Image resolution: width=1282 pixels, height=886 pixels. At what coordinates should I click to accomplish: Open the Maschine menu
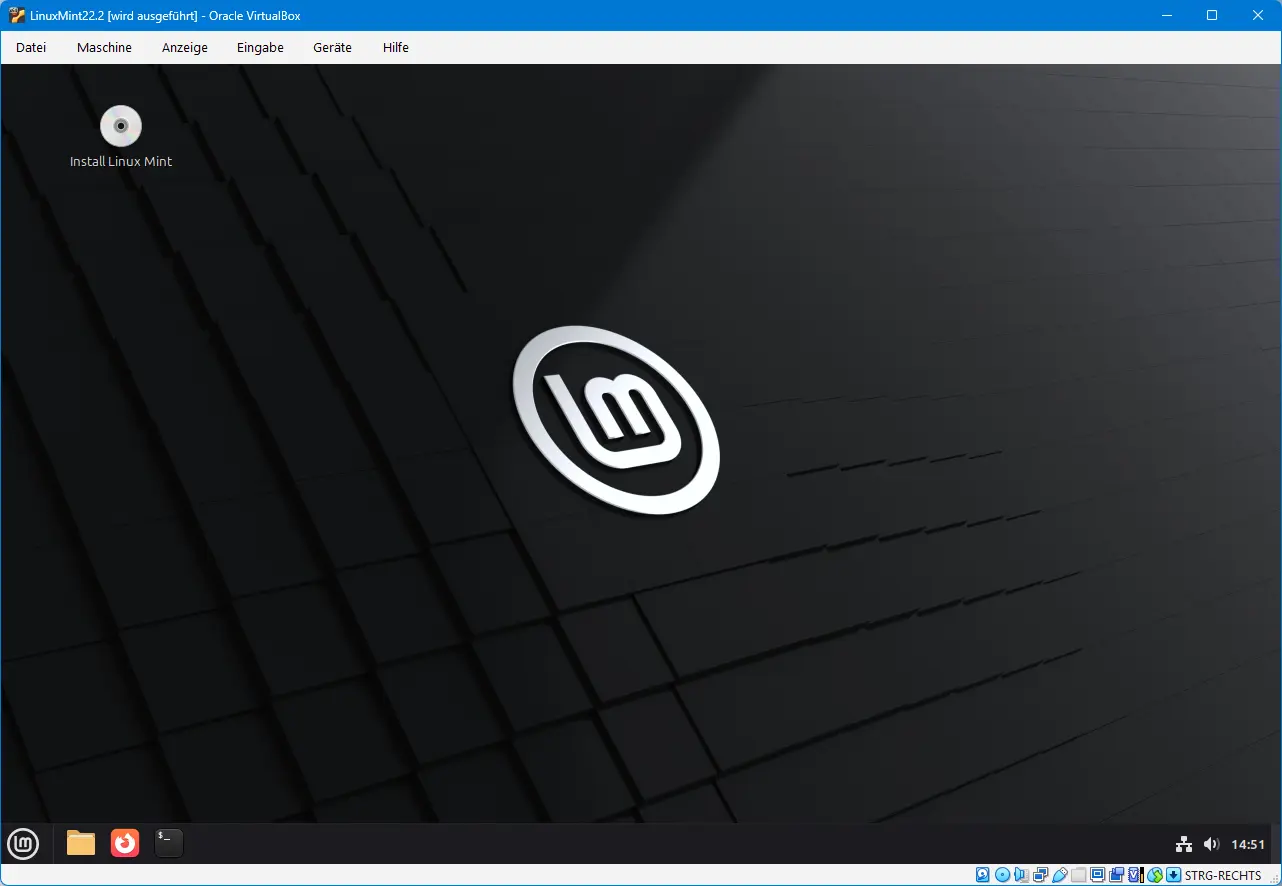pyautogui.click(x=104, y=47)
